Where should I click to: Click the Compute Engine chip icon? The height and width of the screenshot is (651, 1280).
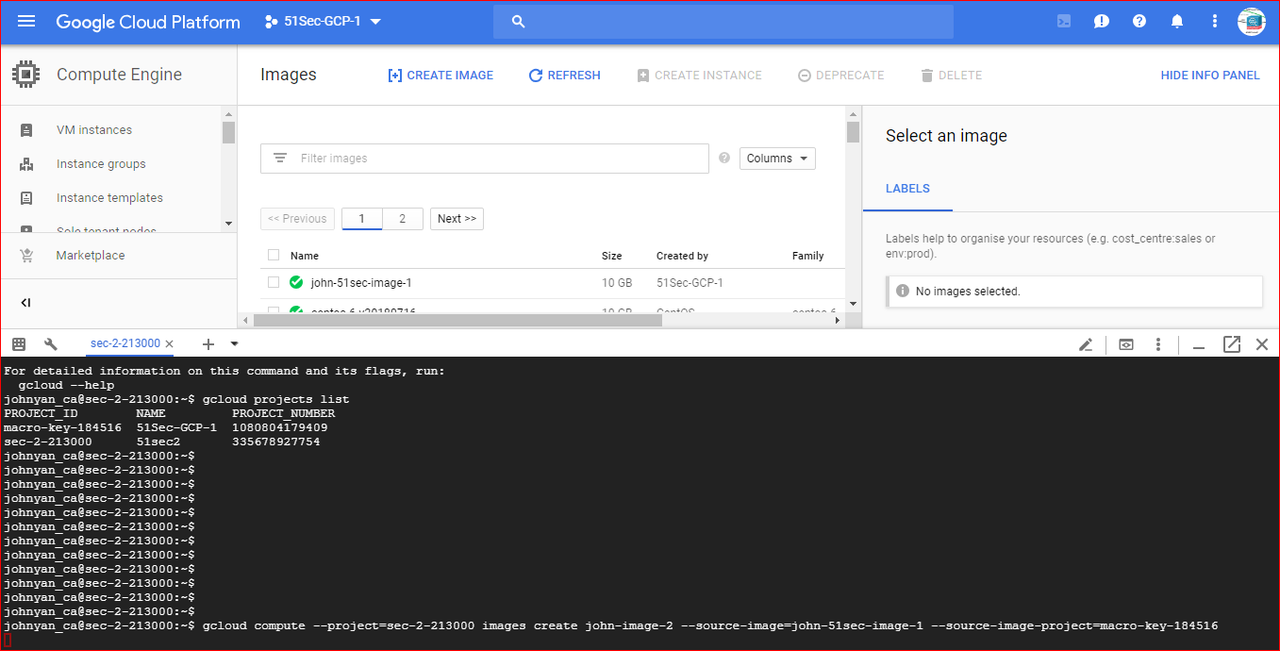point(26,74)
